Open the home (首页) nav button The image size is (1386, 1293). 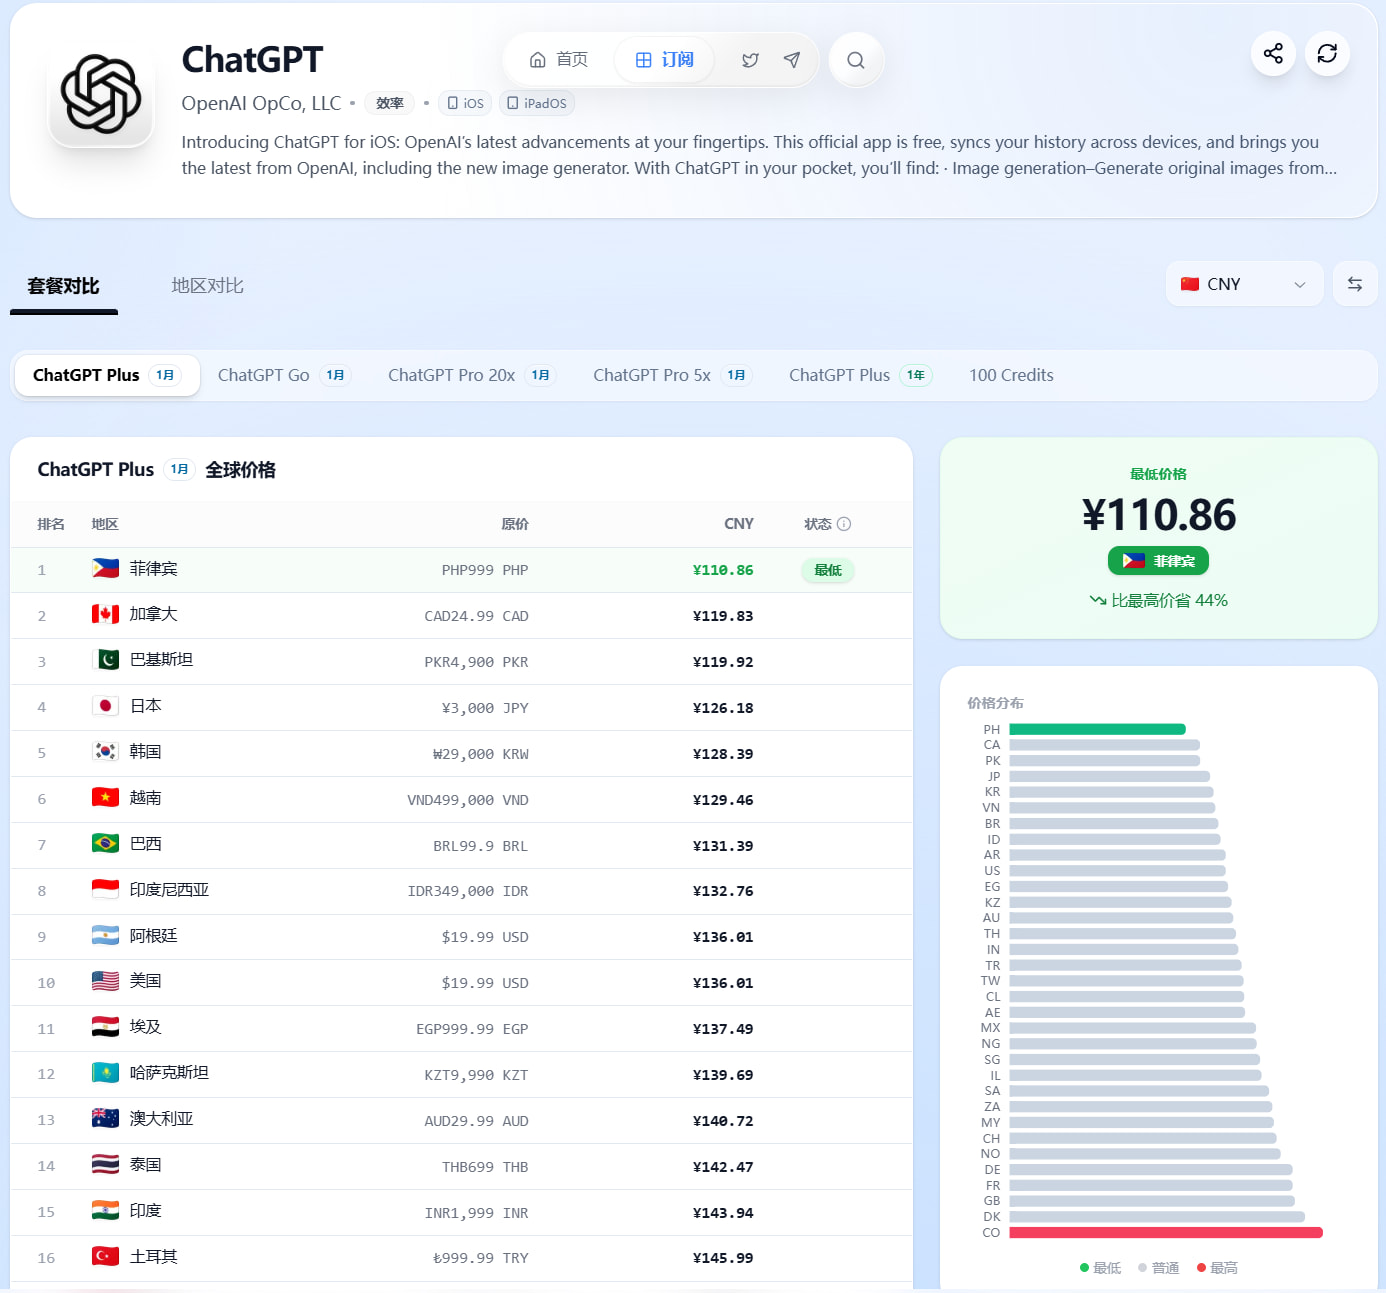[x=559, y=60]
